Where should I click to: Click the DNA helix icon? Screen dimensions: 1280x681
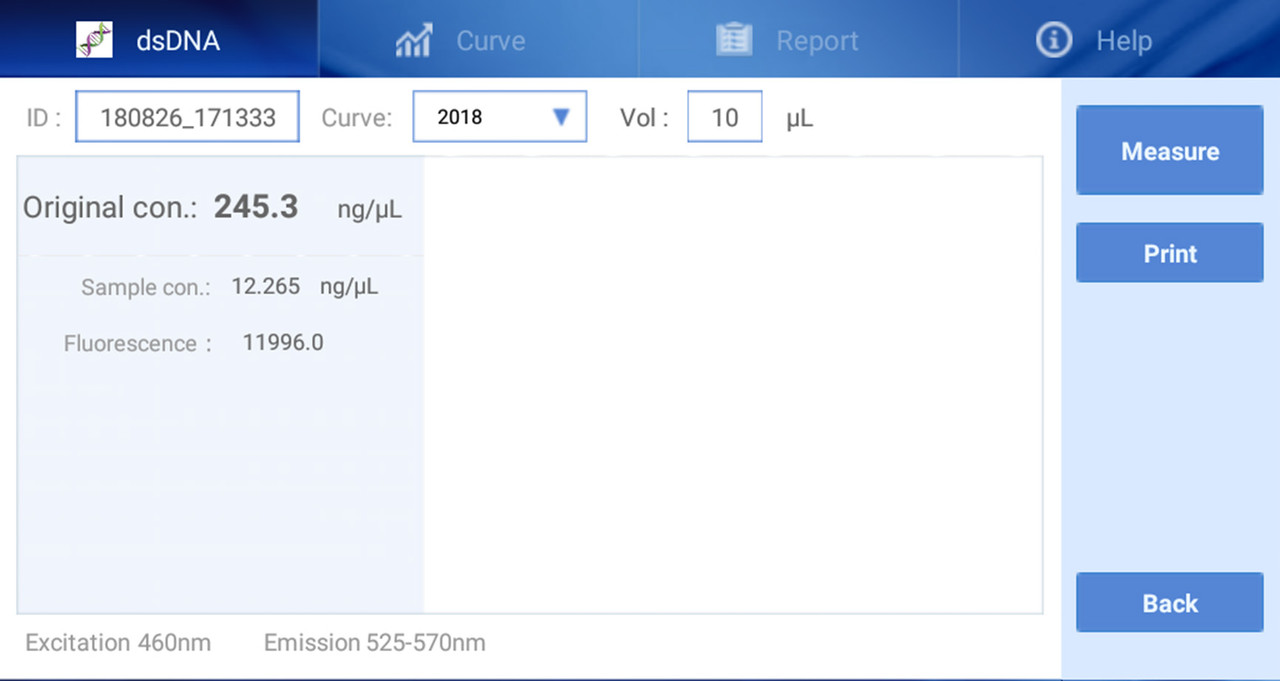pyautogui.click(x=94, y=40)
